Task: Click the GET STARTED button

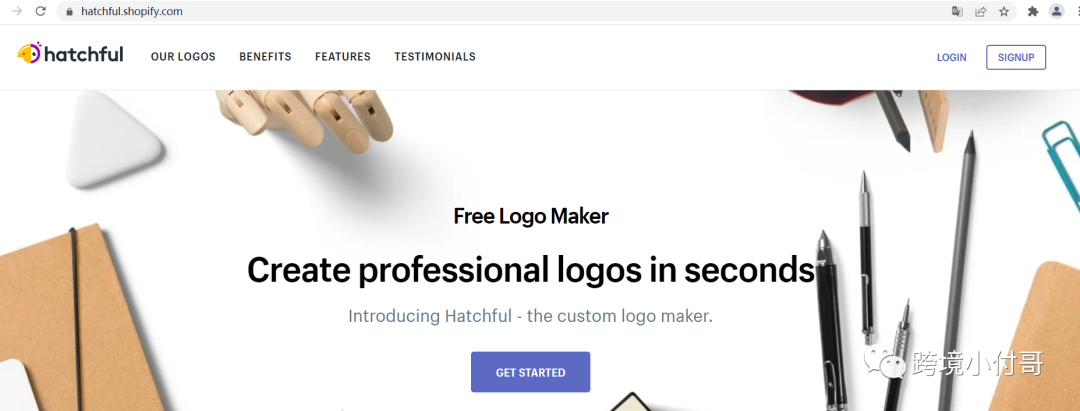Action: (x=530, y=372)
